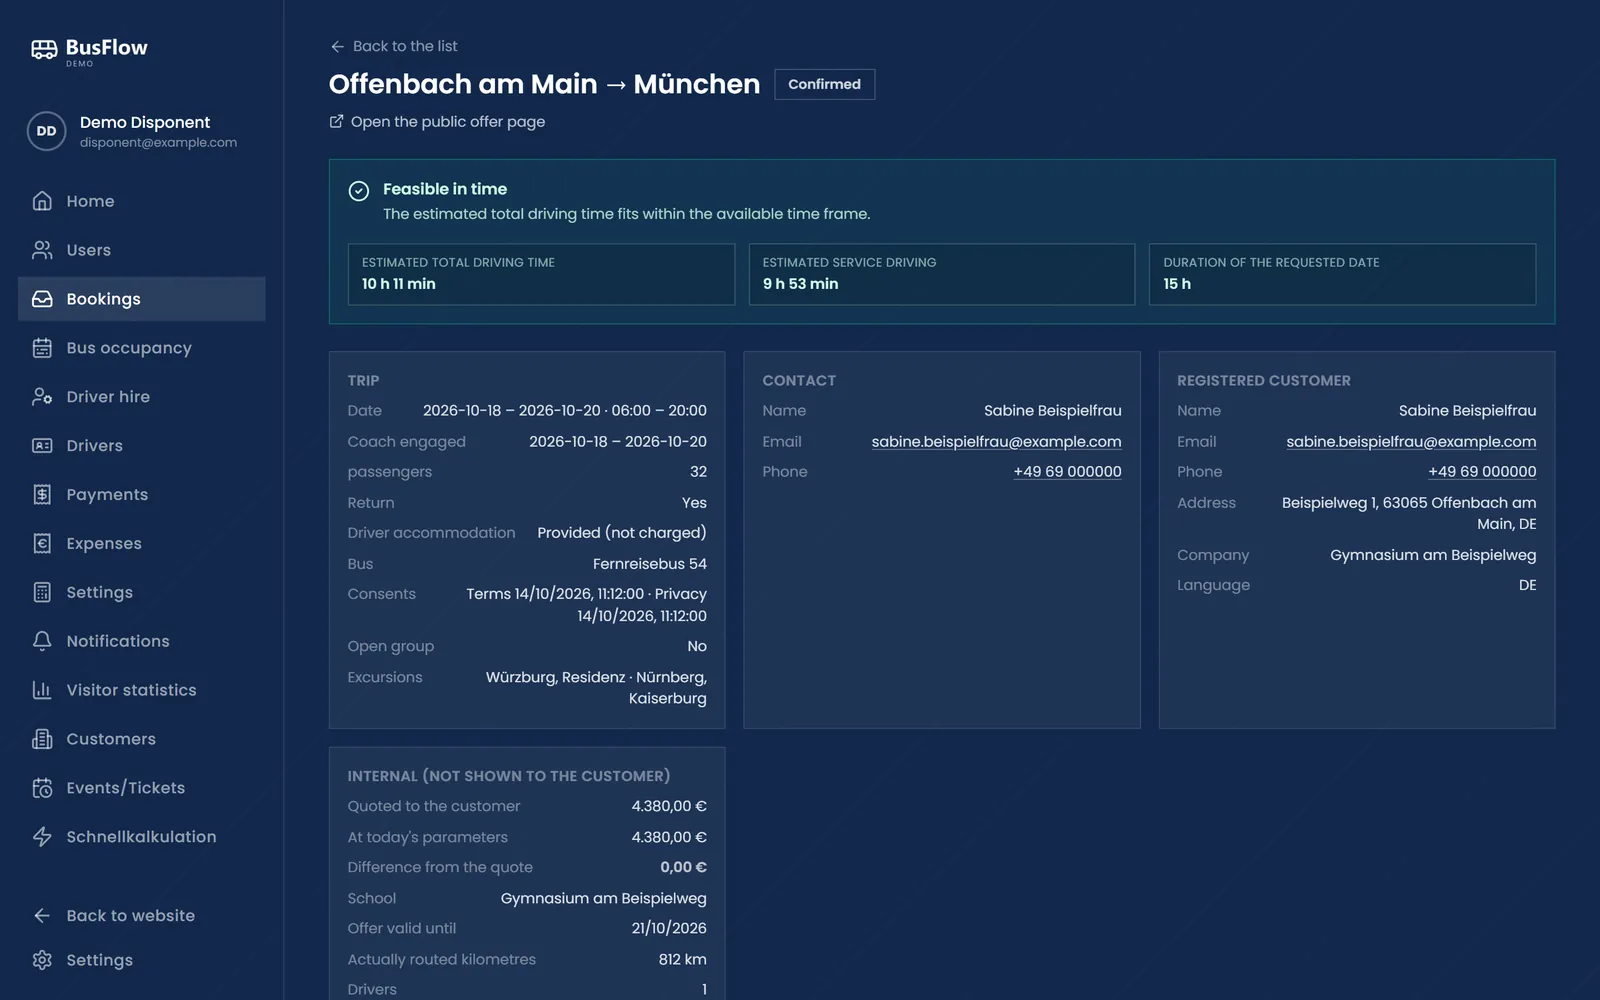Click the Drivers ID card icon
1600x1000 pixels.
pos(42,446)
